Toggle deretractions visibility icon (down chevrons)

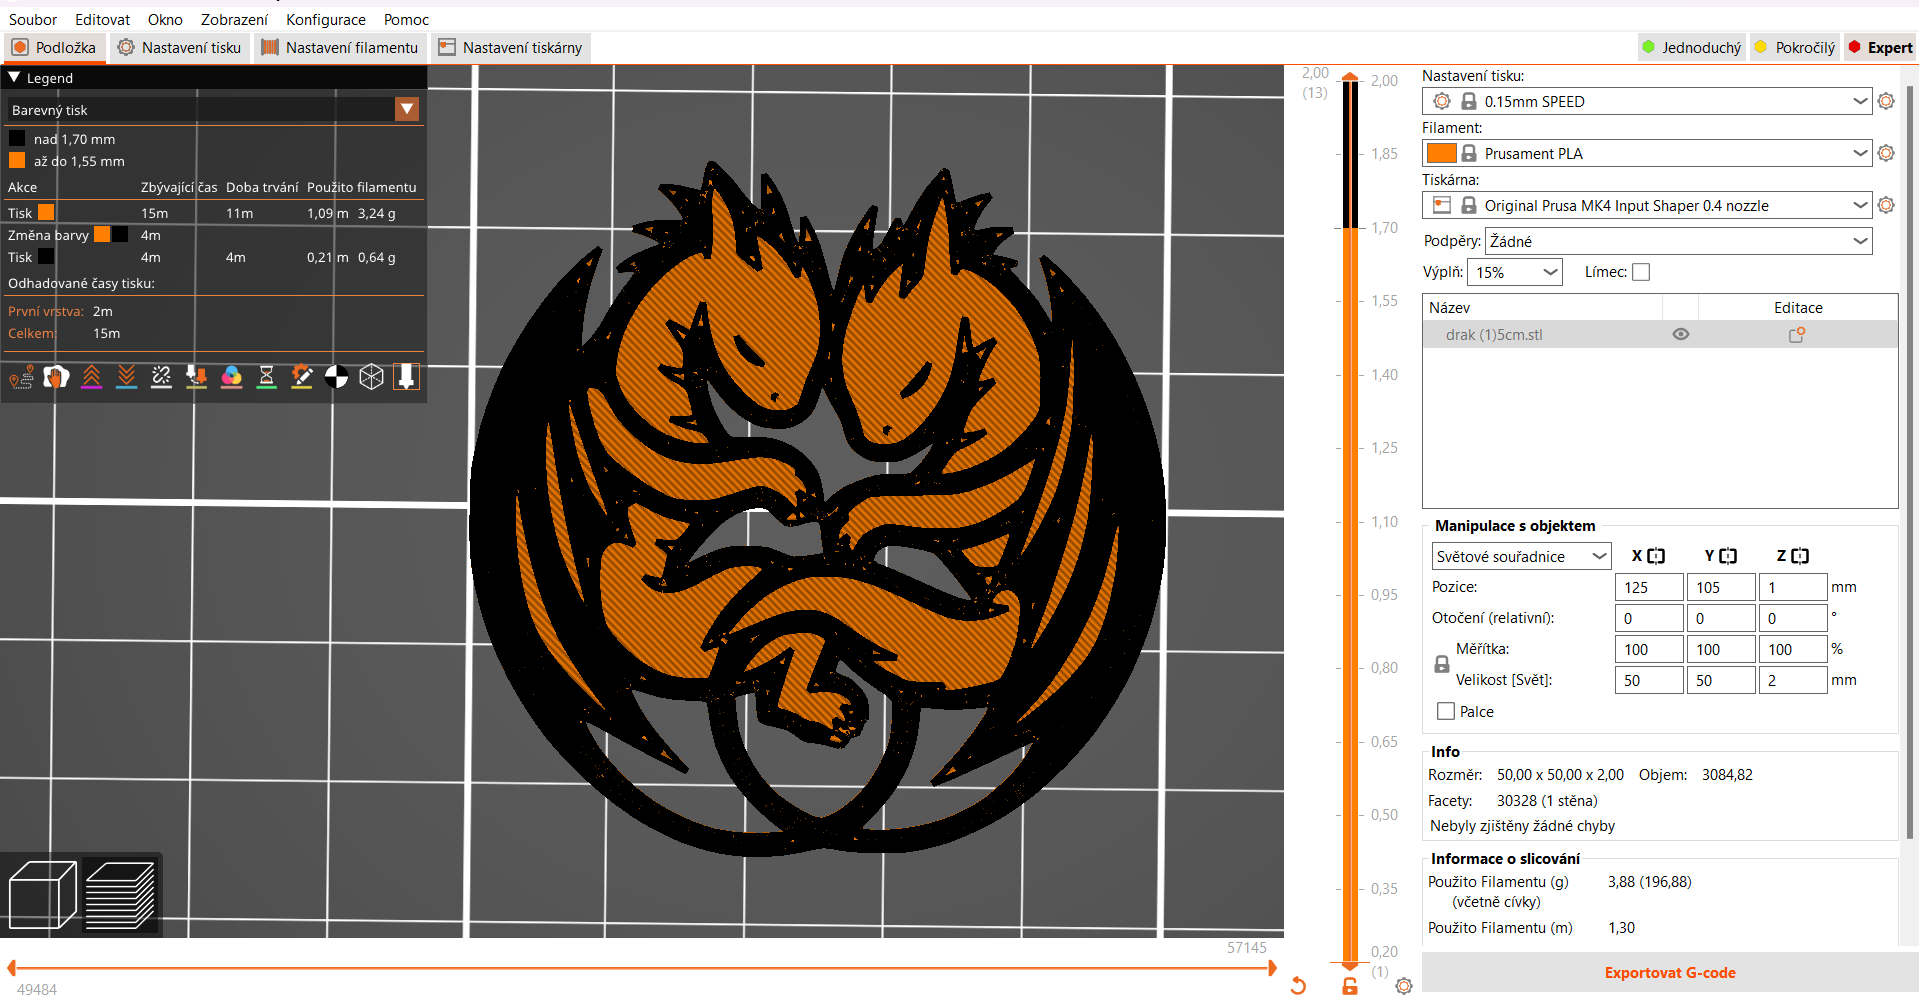[126, 377]
